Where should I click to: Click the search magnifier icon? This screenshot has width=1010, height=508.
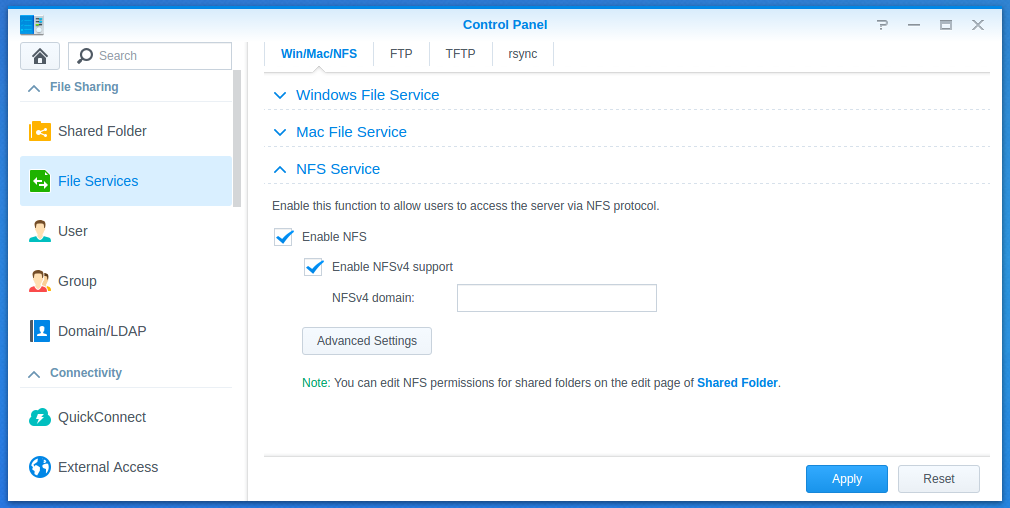point(84,56)
